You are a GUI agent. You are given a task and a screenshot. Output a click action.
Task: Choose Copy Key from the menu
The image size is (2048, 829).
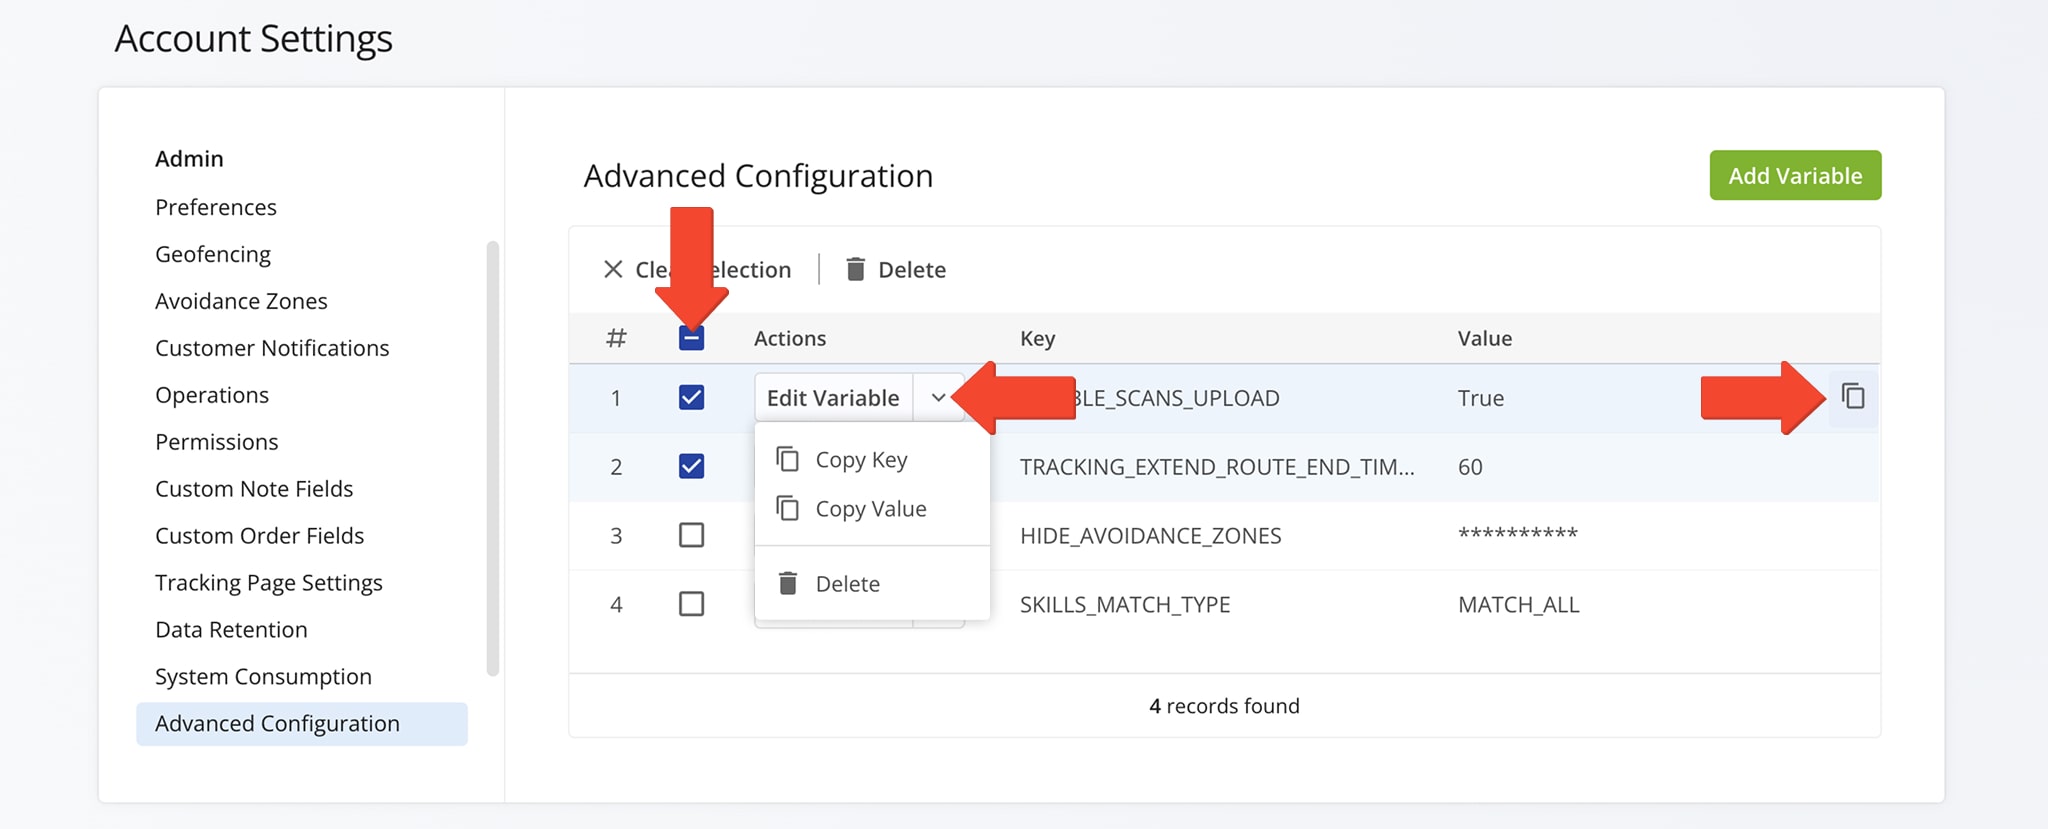click(x=861, y=459)
